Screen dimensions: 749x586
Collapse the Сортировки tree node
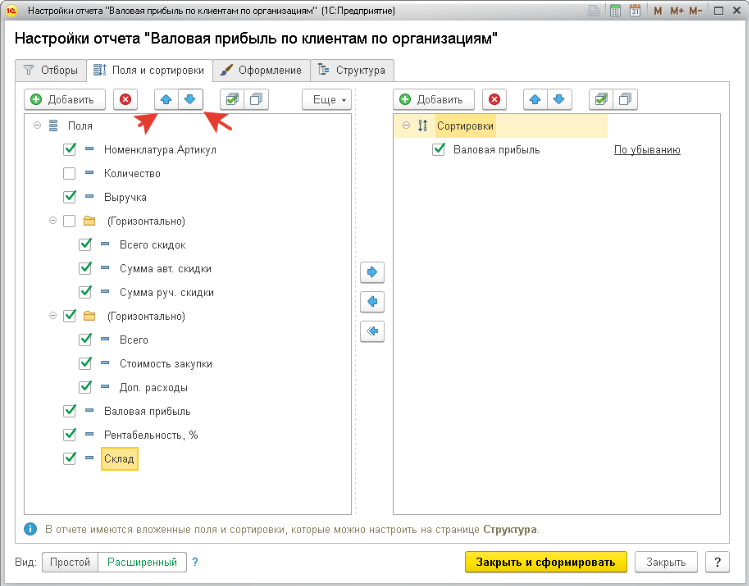coord(406,126)
